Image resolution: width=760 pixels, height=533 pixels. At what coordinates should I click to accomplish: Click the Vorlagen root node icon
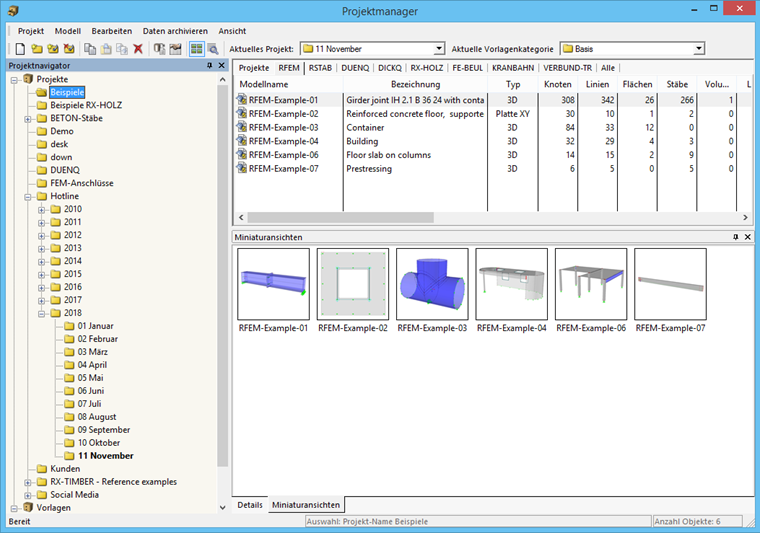pyautogui.click(x=28, y=507)
